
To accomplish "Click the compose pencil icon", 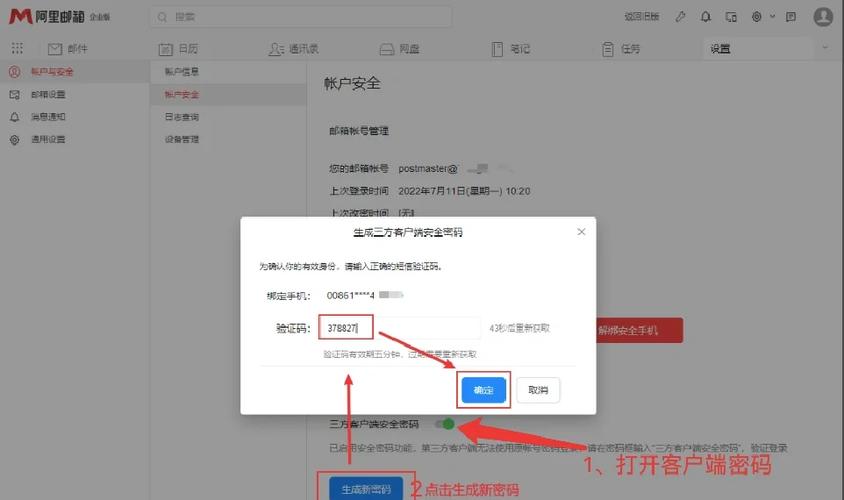I will click(680, 17).
